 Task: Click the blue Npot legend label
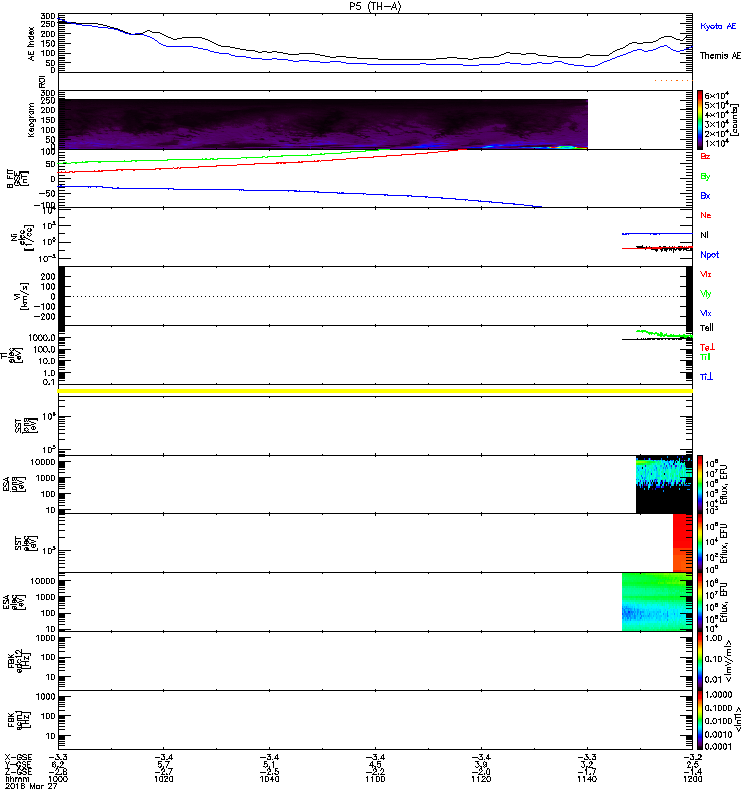pyautogui.click(x=710, y=255)
